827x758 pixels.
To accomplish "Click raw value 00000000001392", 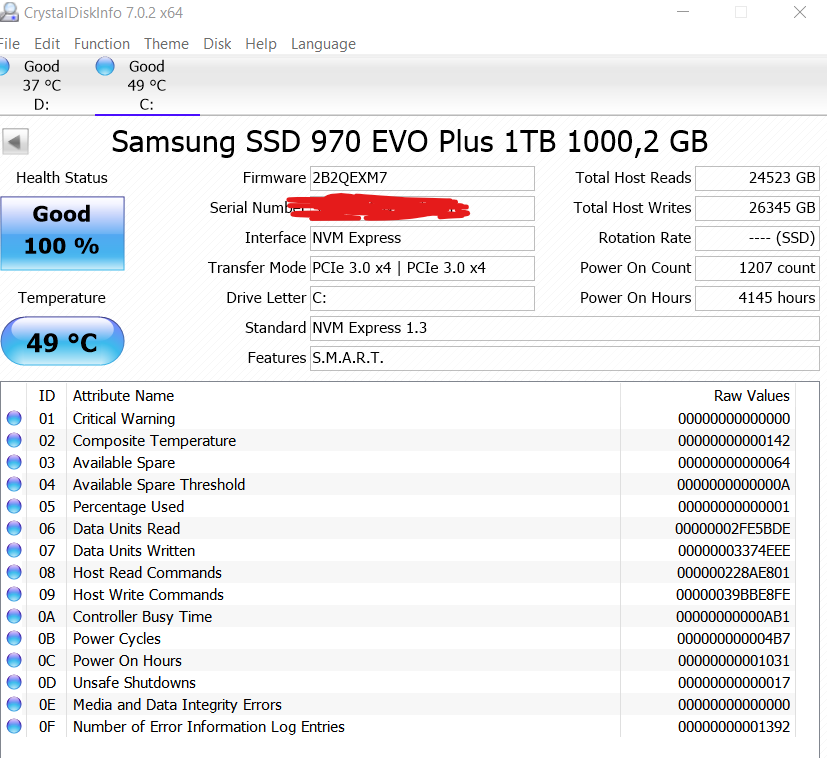I will pyautogui.click(x=734, y=727).
